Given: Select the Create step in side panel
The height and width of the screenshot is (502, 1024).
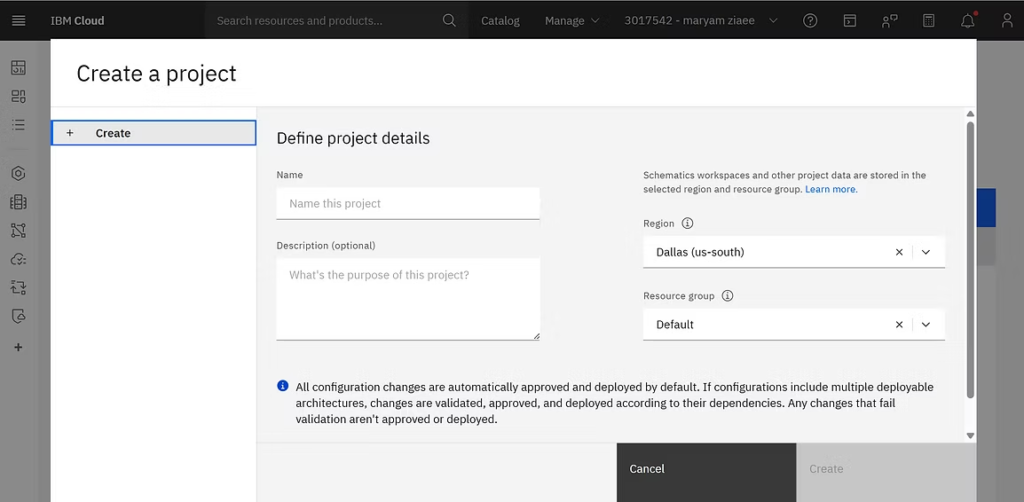Looking at the screenshot, I should point(153,133).
